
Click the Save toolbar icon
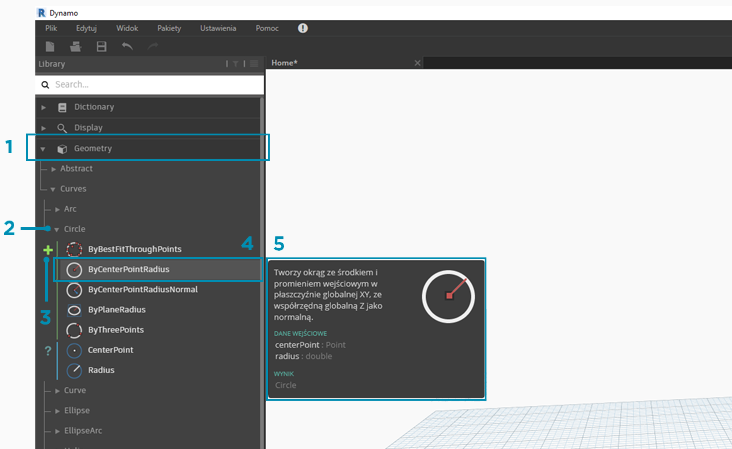(101, 46)
